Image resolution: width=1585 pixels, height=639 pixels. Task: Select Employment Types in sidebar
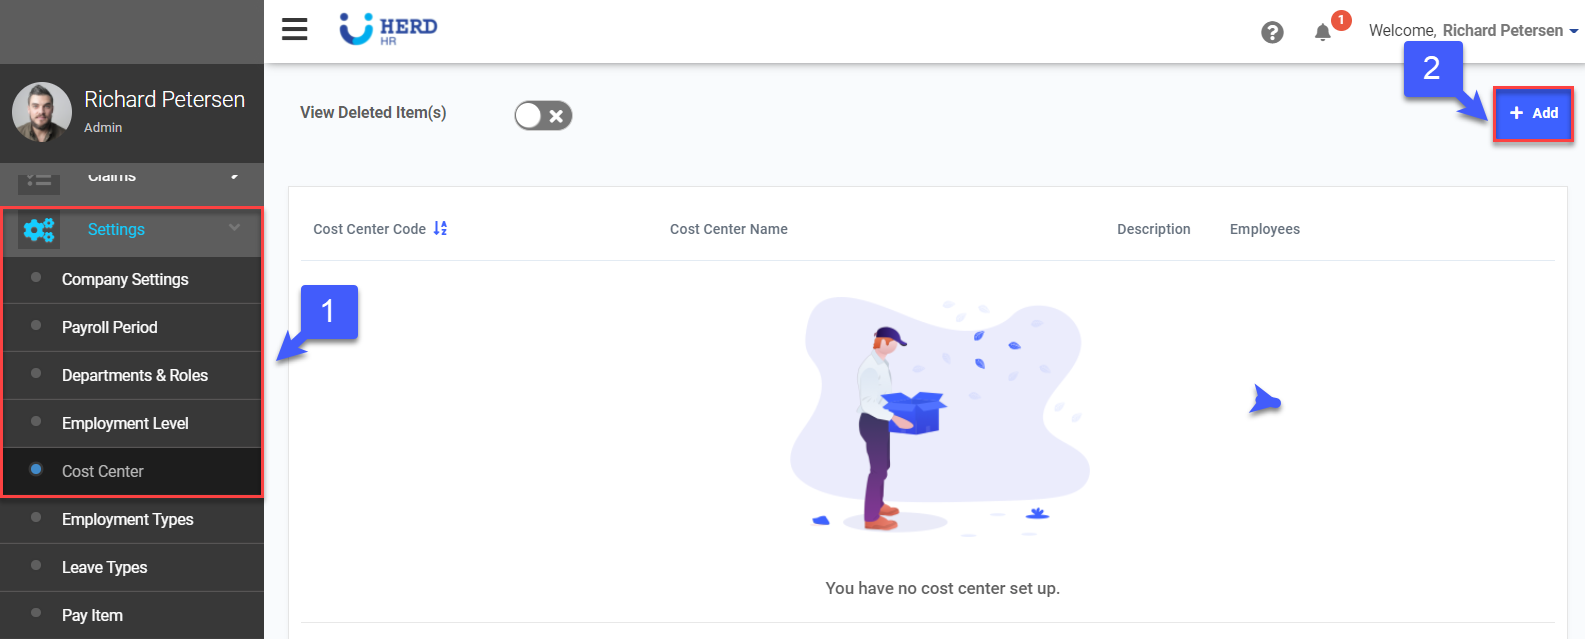127,520
